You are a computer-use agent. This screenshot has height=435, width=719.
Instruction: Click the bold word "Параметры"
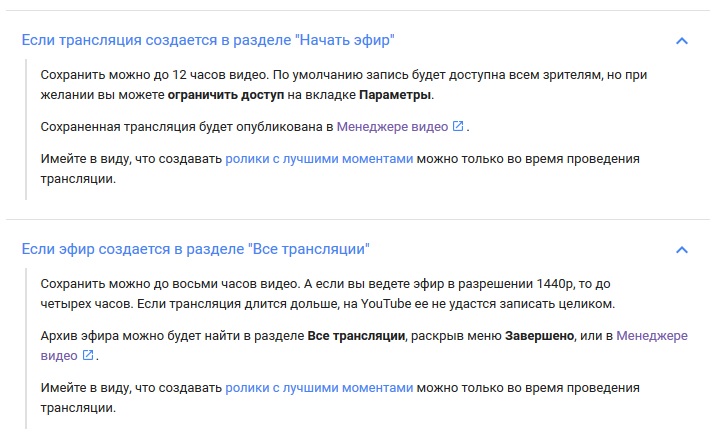[396, 95]
